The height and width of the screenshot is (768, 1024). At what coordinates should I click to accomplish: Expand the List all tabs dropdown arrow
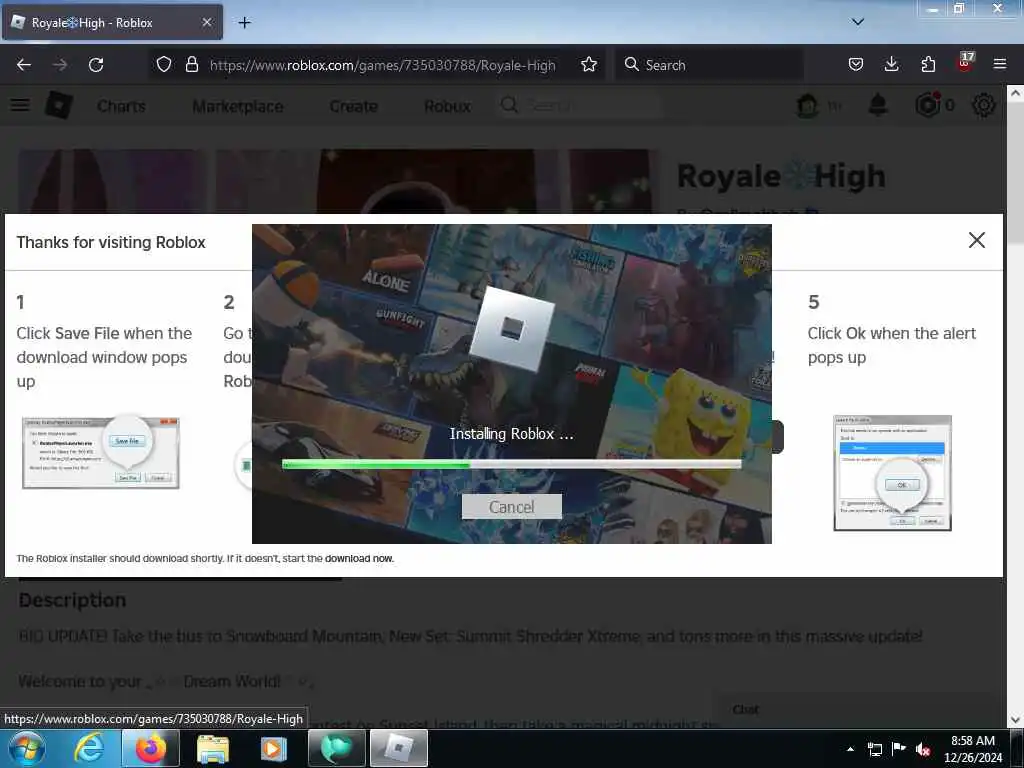pos(858,22)
